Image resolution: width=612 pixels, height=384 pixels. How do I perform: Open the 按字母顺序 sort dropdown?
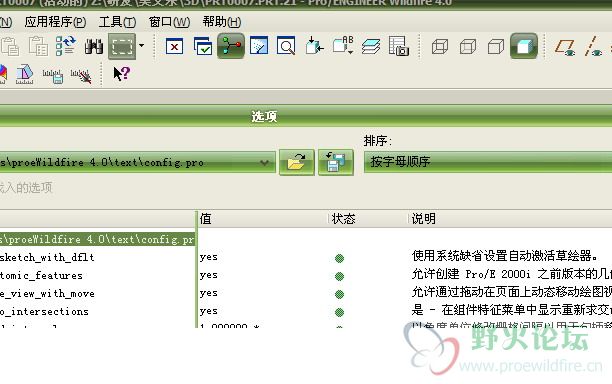[488, 162]
